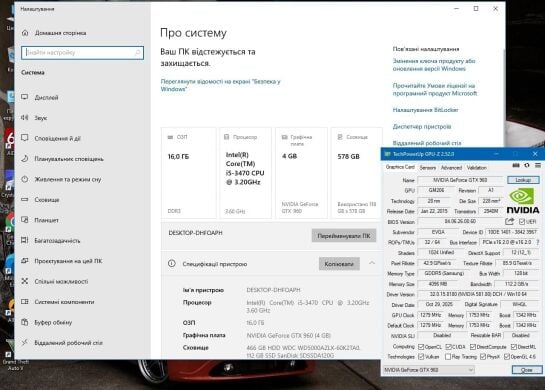Open the NVIDIA GeForce GTX 960 GPU dropdown
Screen dimensions: 545x390
429,370
